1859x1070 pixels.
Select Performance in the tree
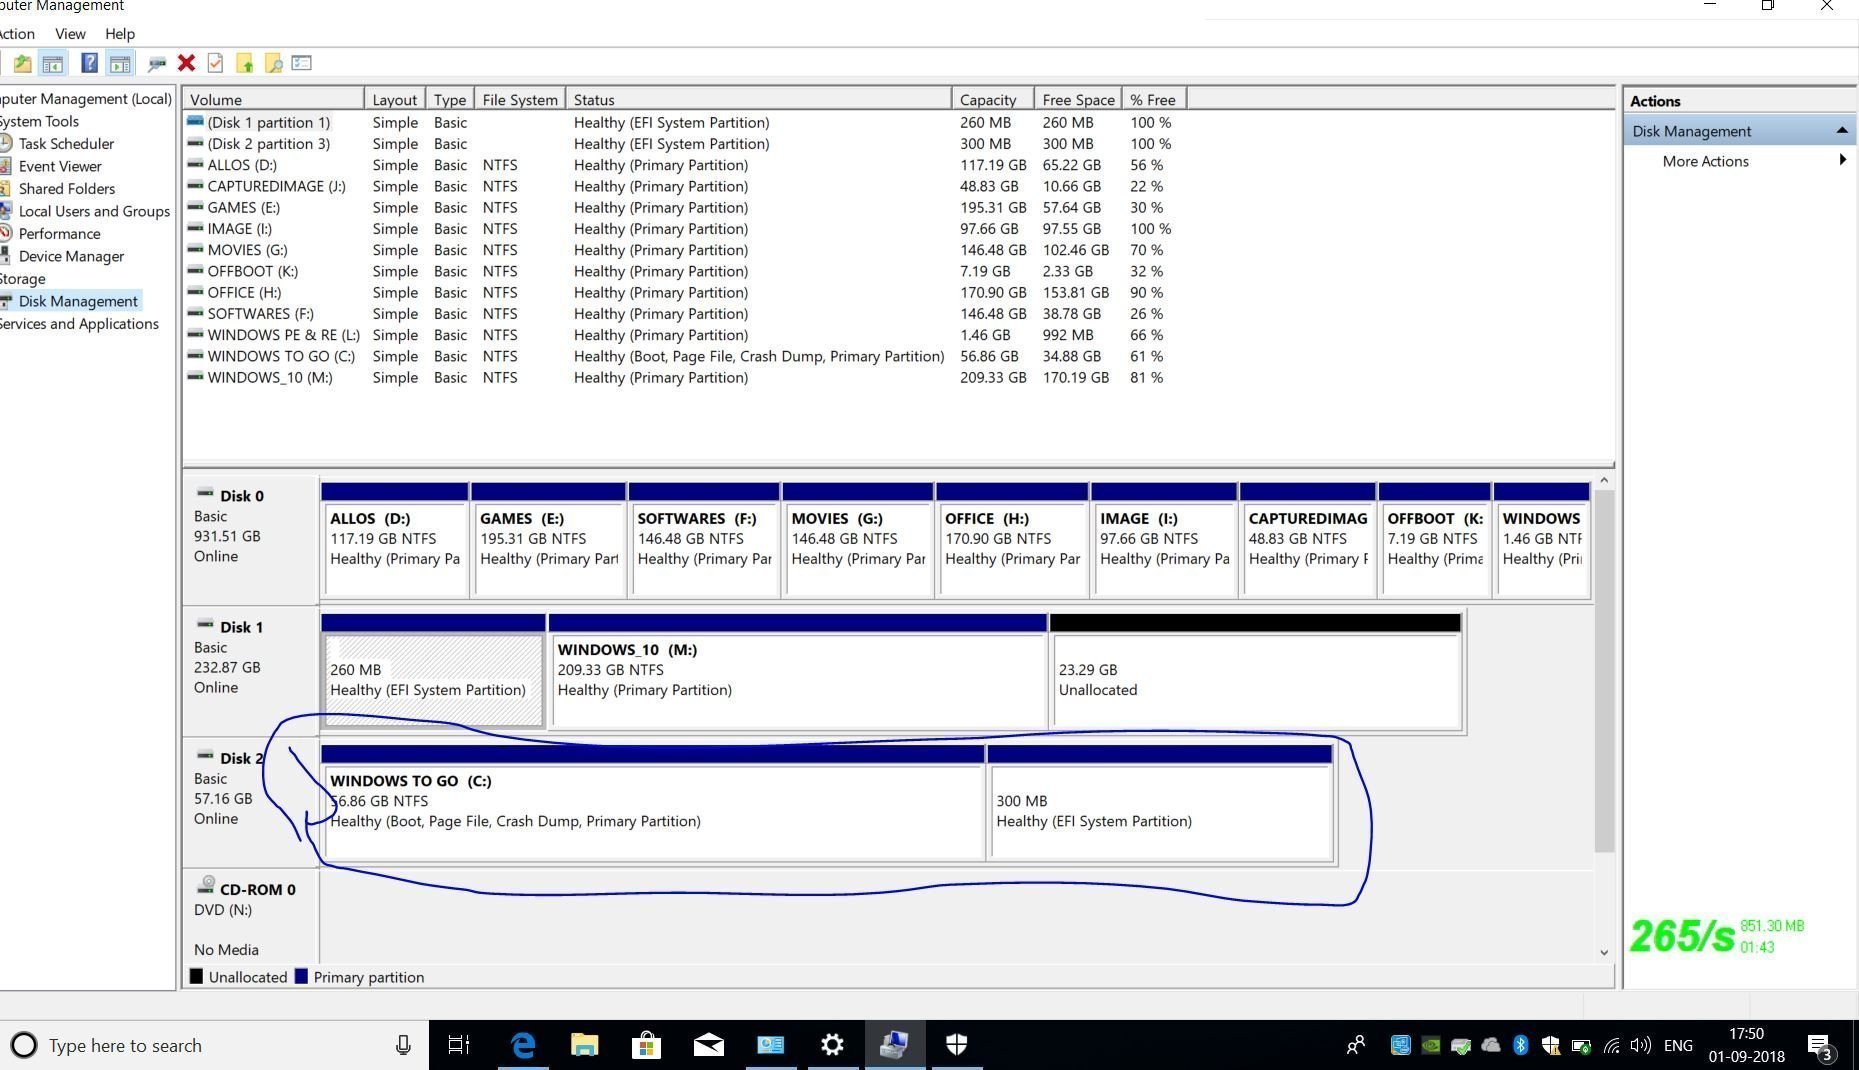point(59,233)
